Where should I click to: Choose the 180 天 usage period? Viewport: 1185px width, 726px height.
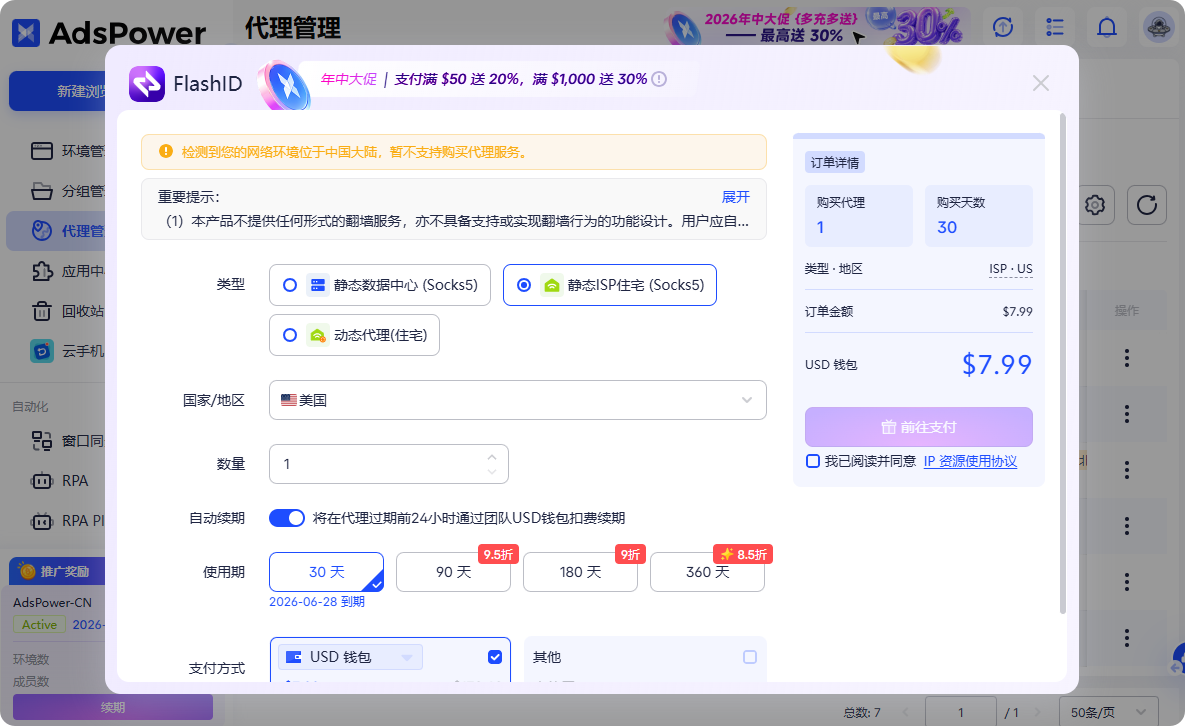580,572
